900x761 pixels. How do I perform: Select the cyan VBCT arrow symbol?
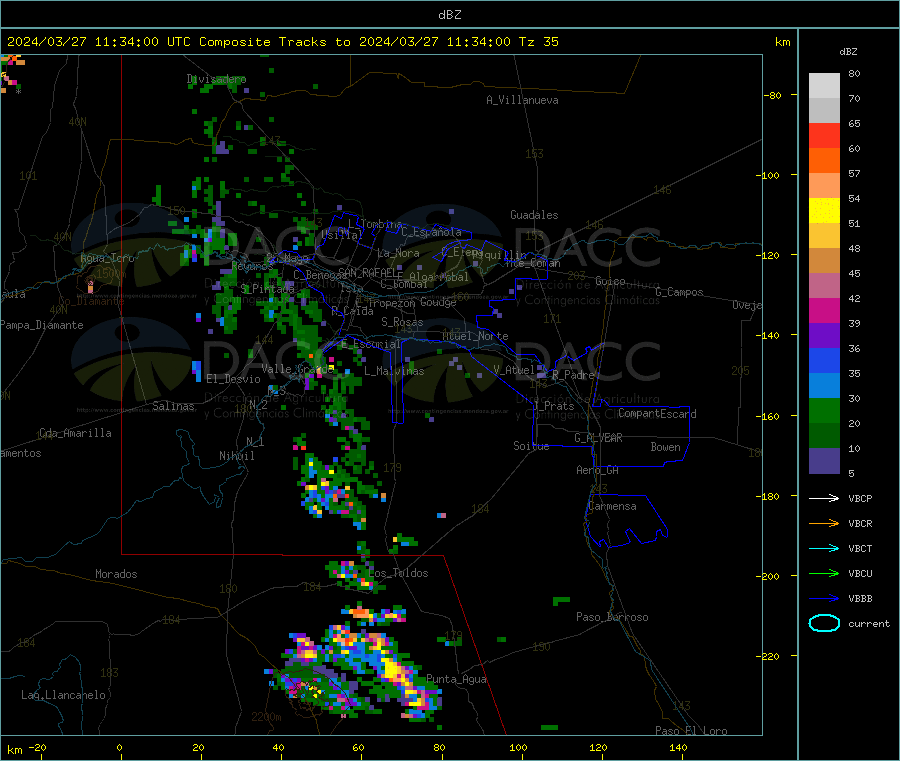point(824,549)
